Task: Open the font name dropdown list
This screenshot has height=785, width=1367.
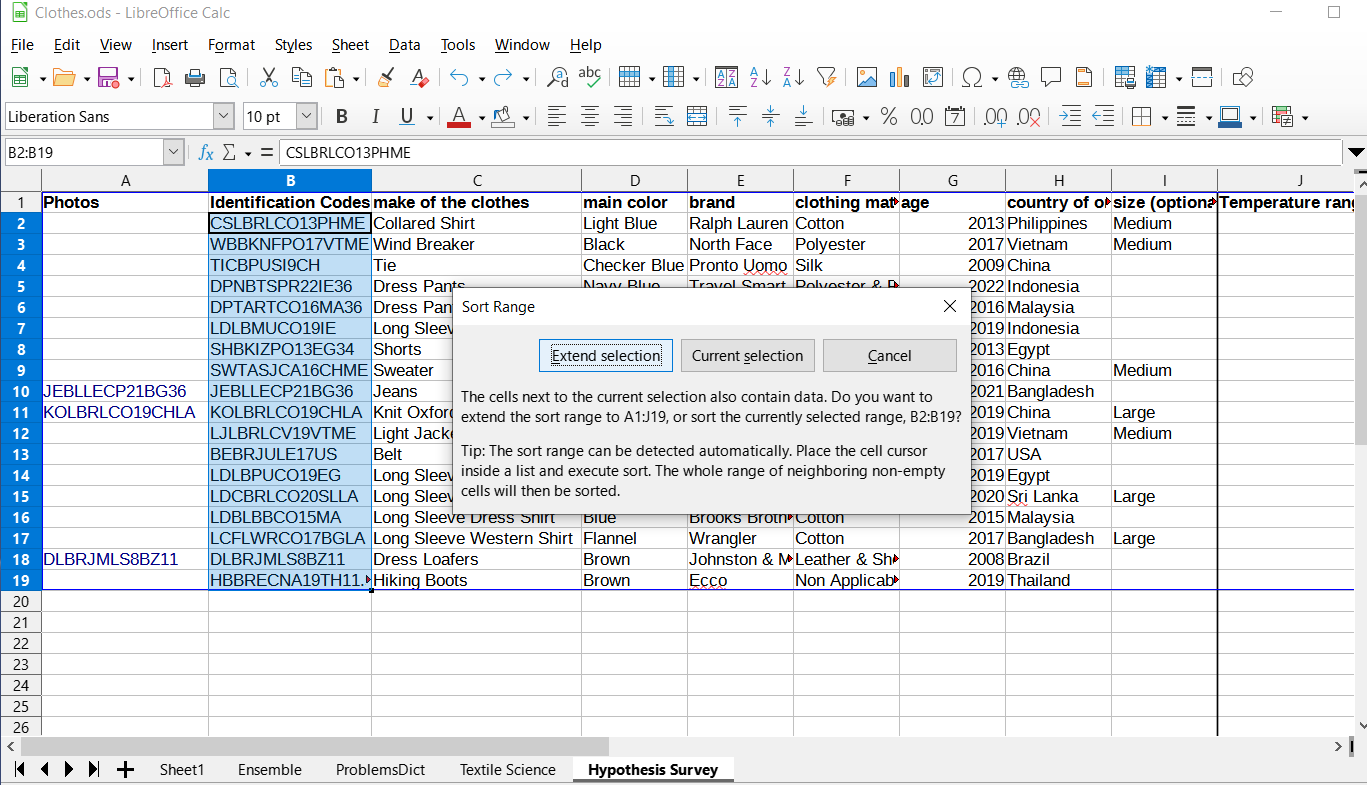Action: coord(223,117)
